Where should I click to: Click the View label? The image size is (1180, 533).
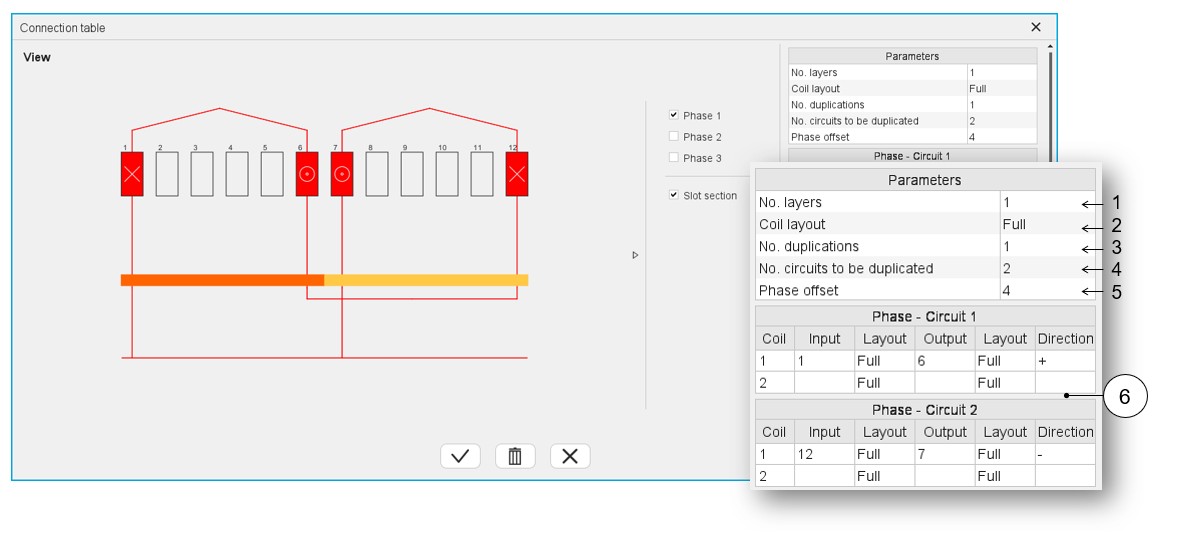point(37,57)
